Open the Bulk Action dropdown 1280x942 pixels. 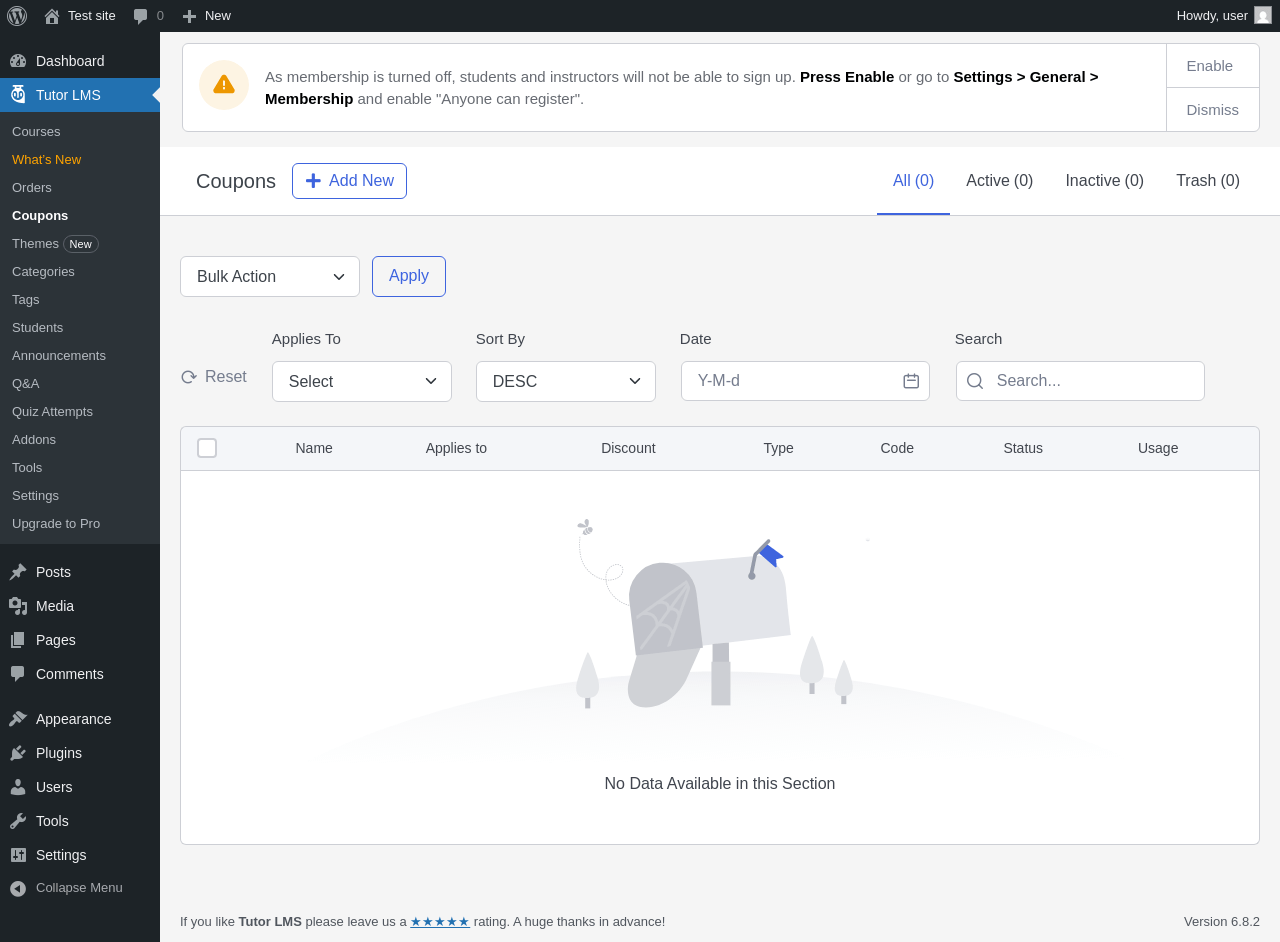270,277
